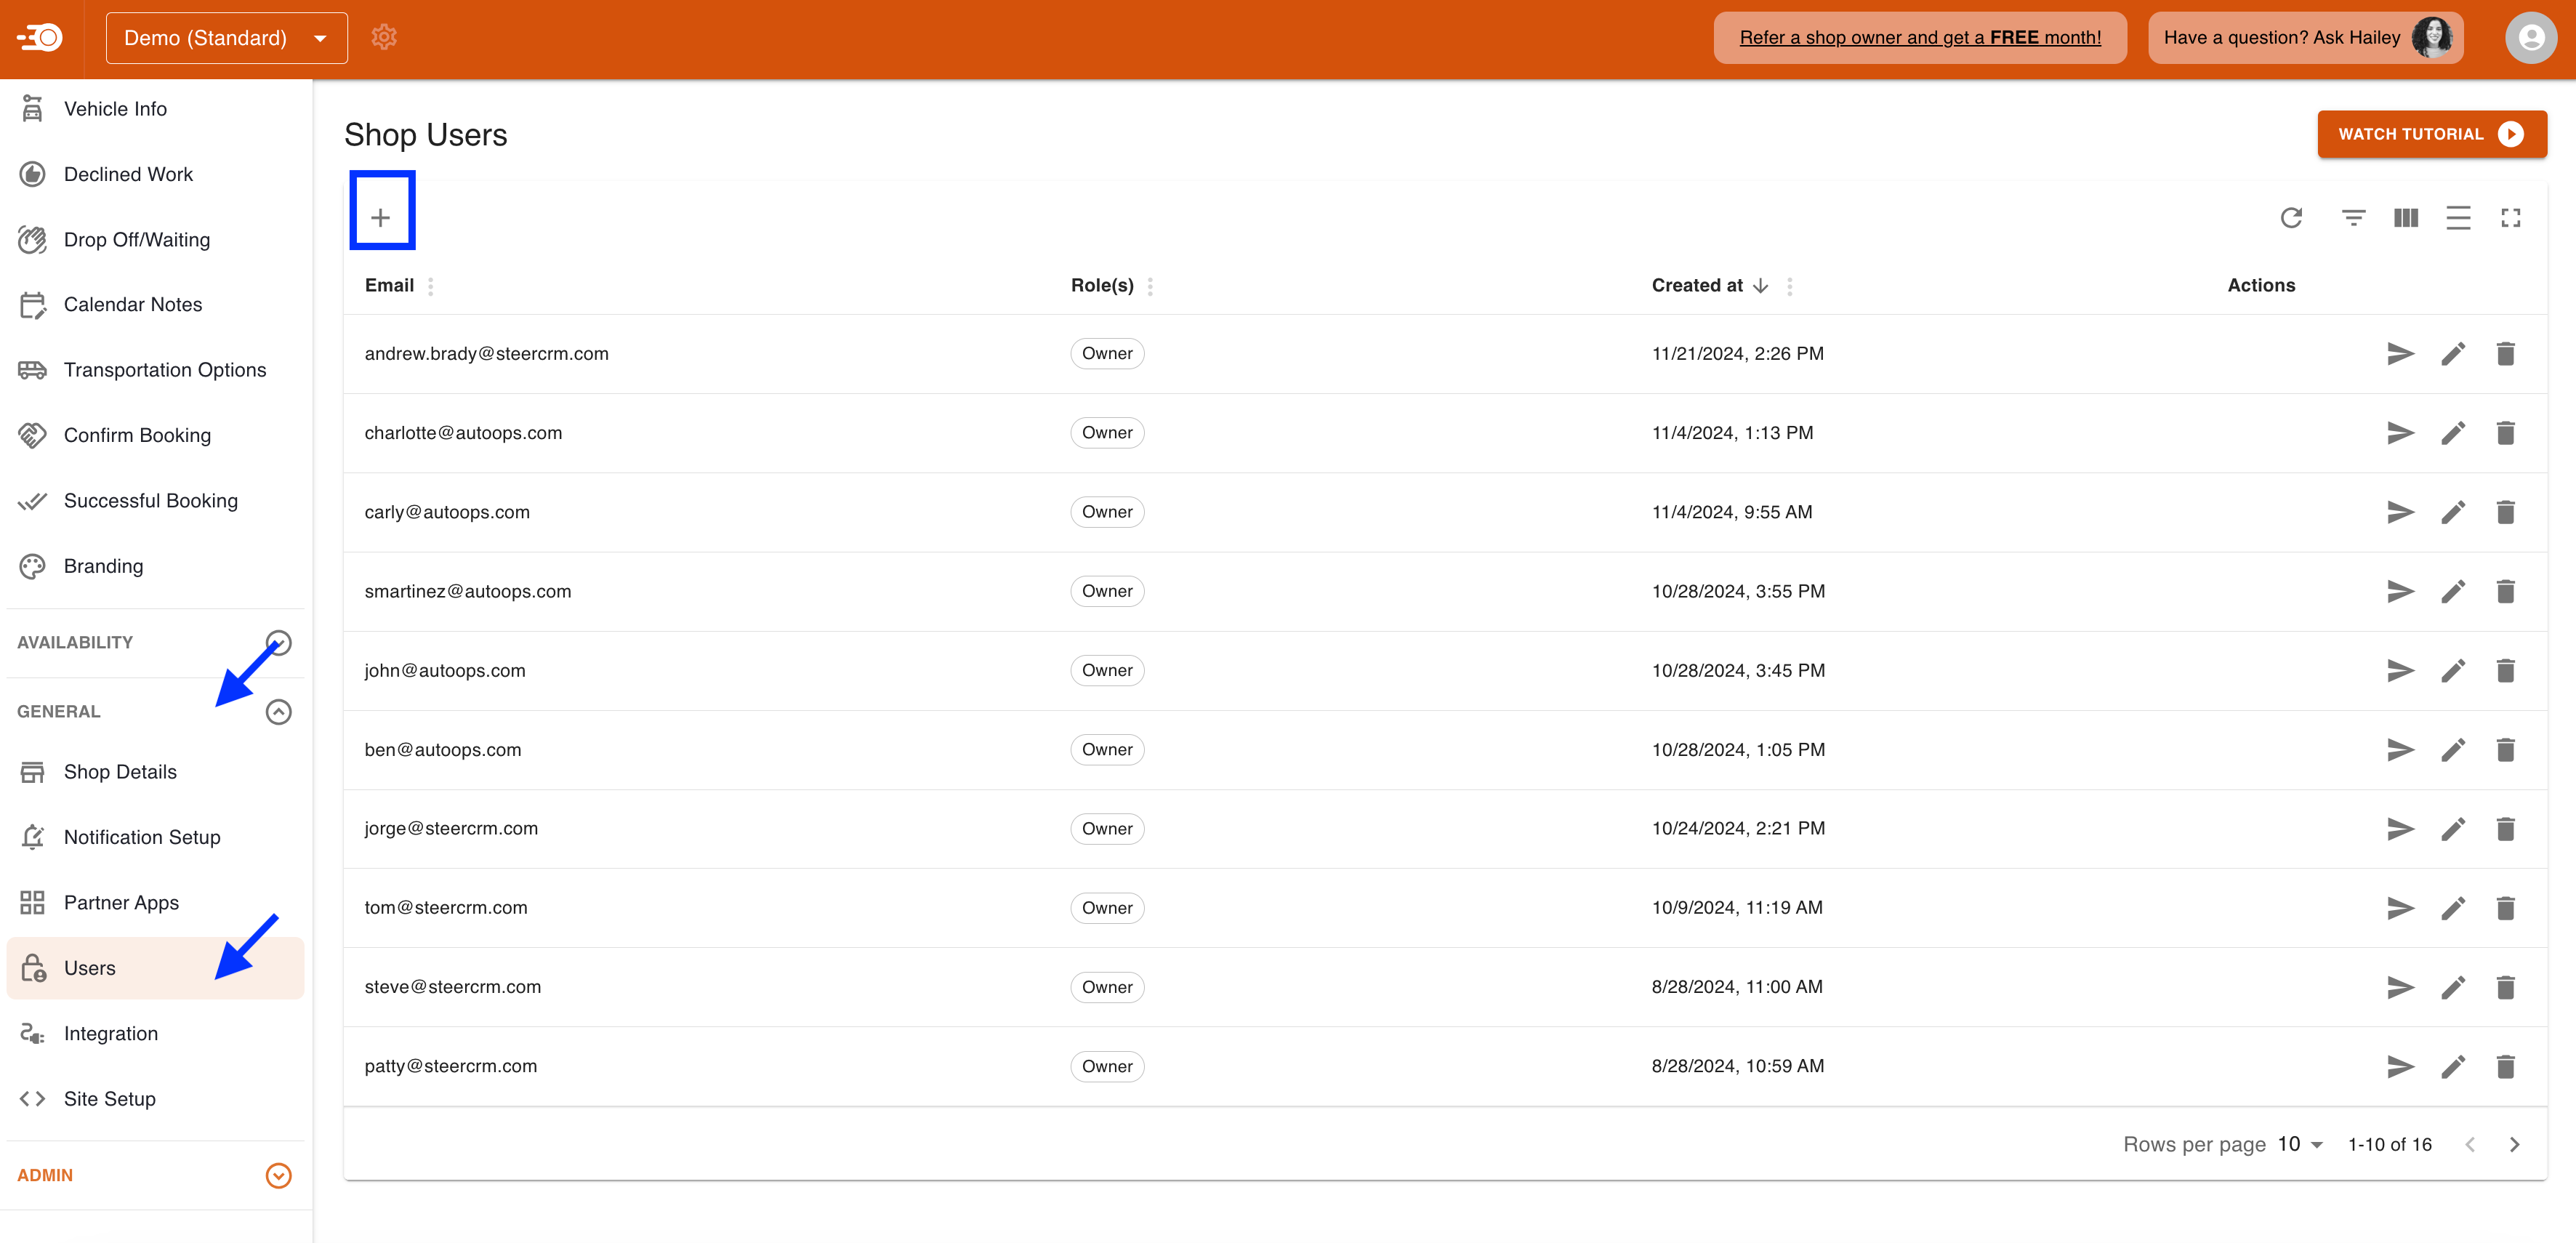
Task: Open the Demo (Standard) shop selector
Action: point(225,37)
